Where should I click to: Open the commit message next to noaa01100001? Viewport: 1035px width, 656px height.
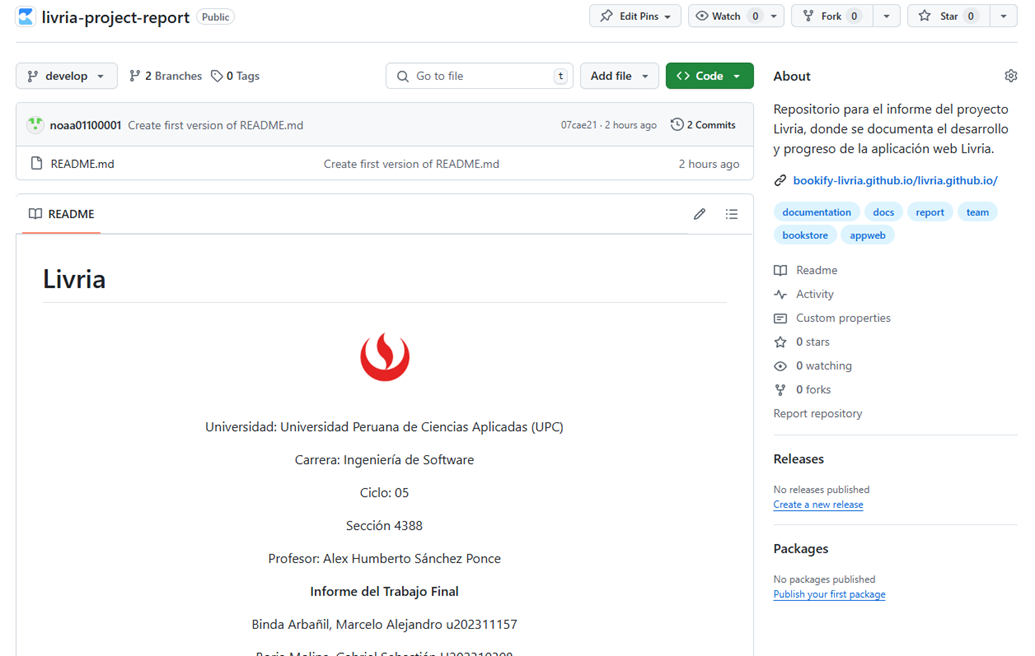click(216, 125)
